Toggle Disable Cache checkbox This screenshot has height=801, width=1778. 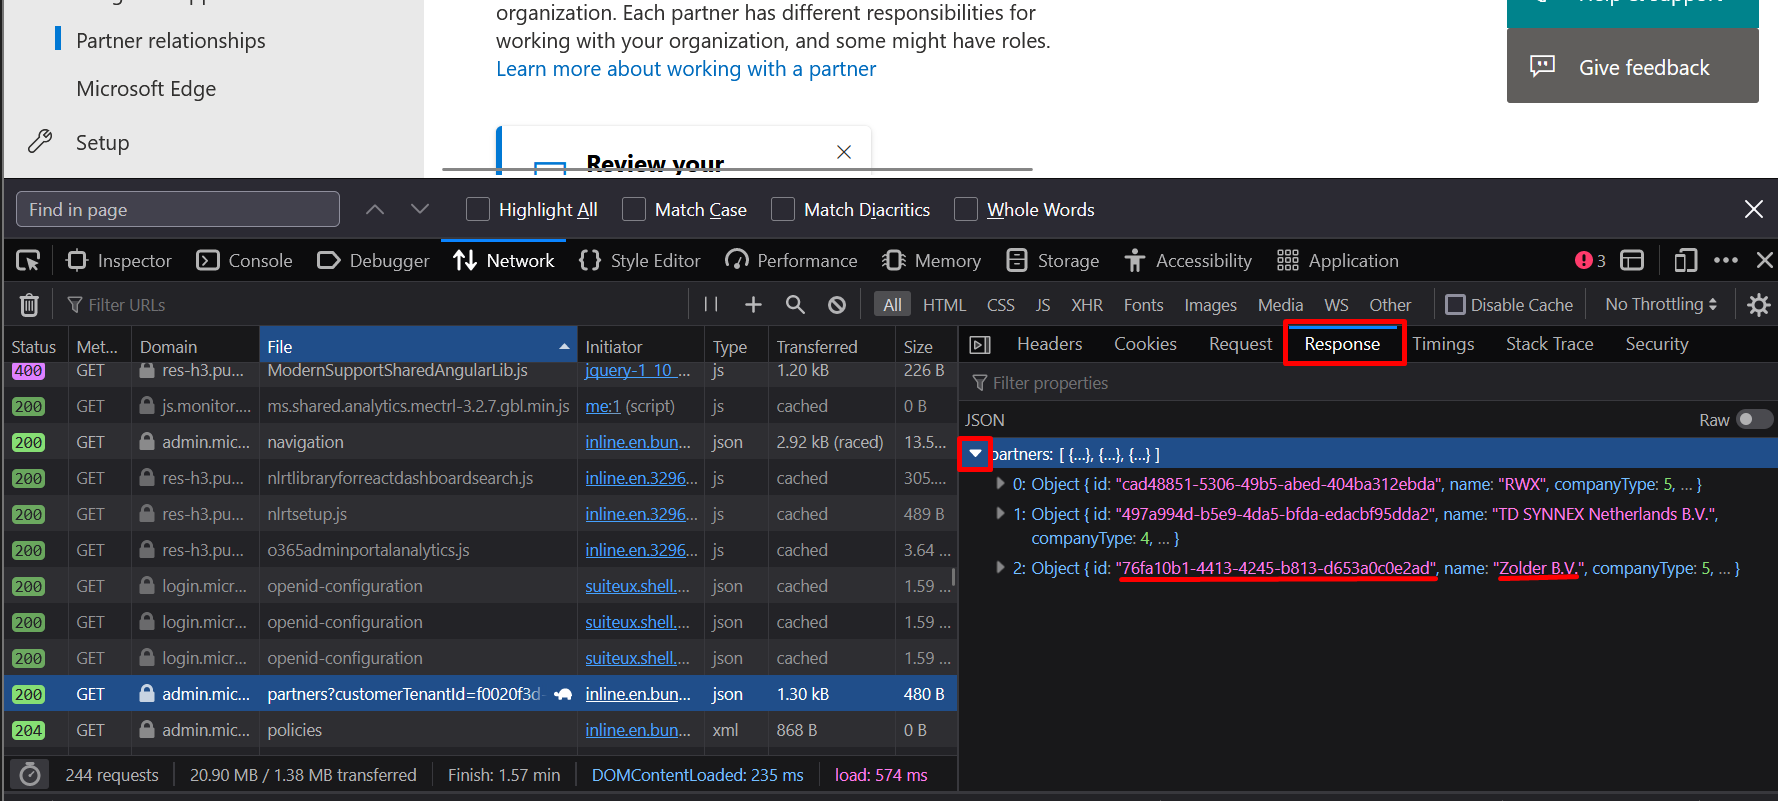1456,305
